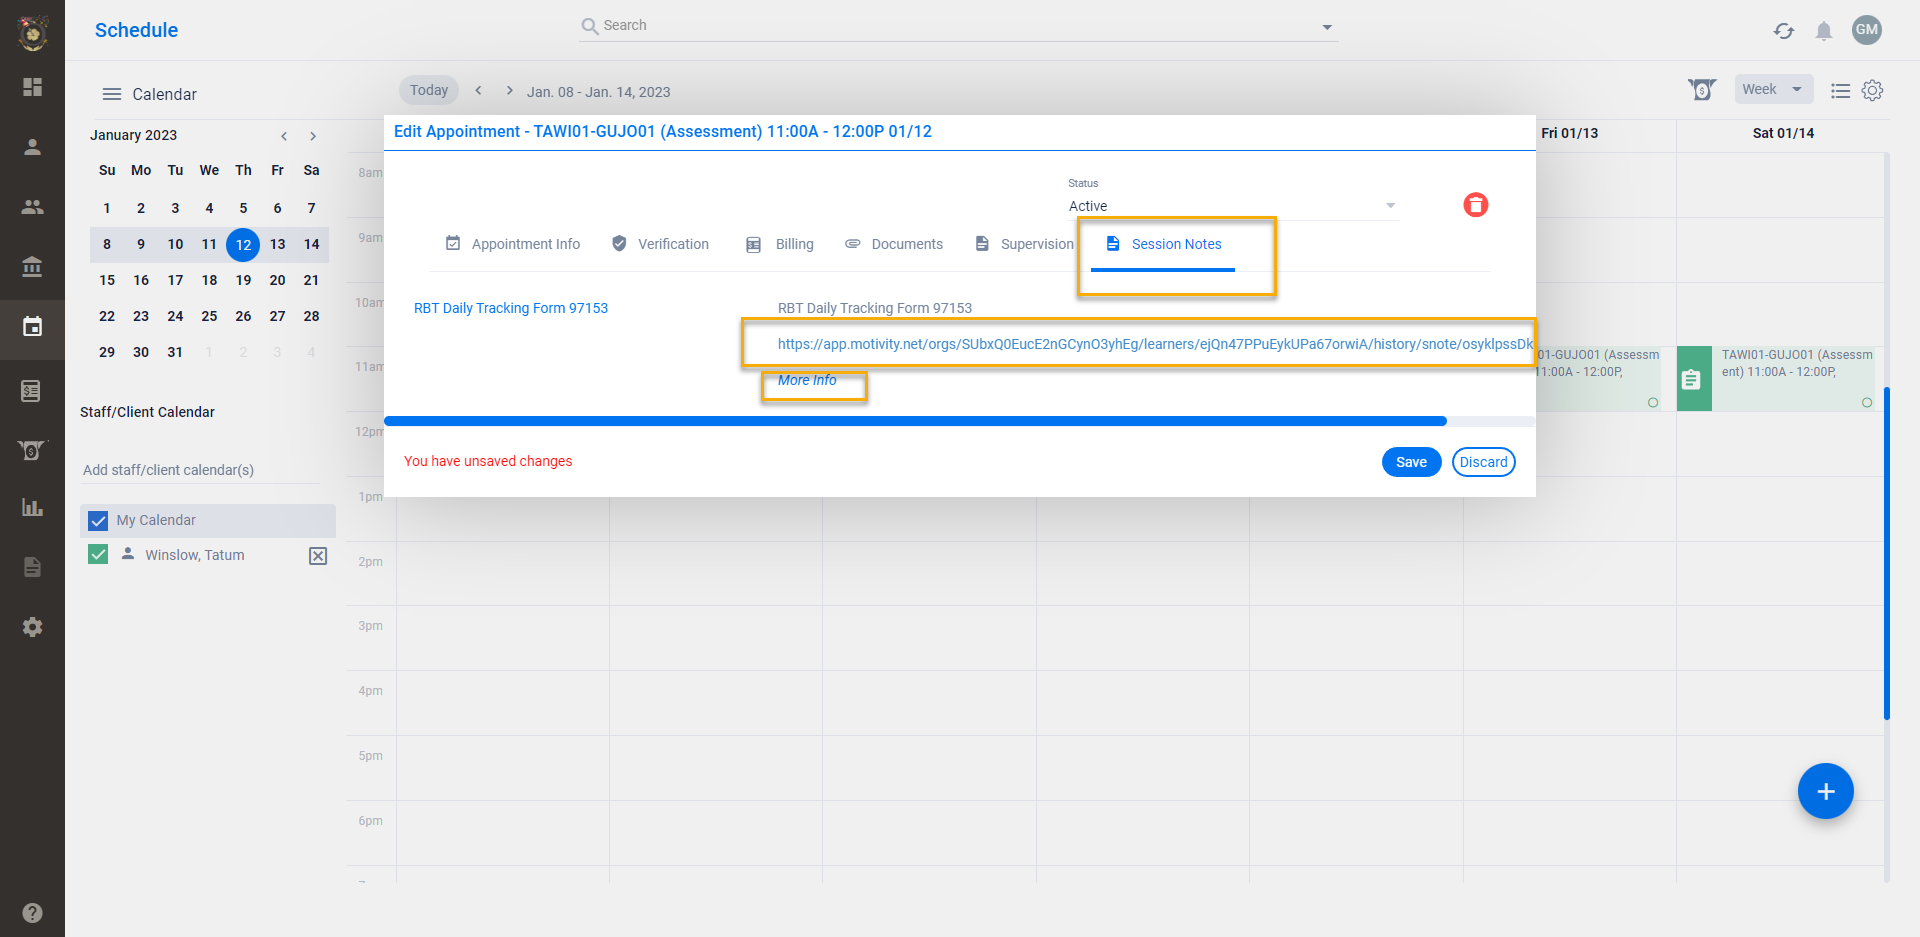
Task: Select the Staff people icon in the sidebar
Action: click(32, 207)
